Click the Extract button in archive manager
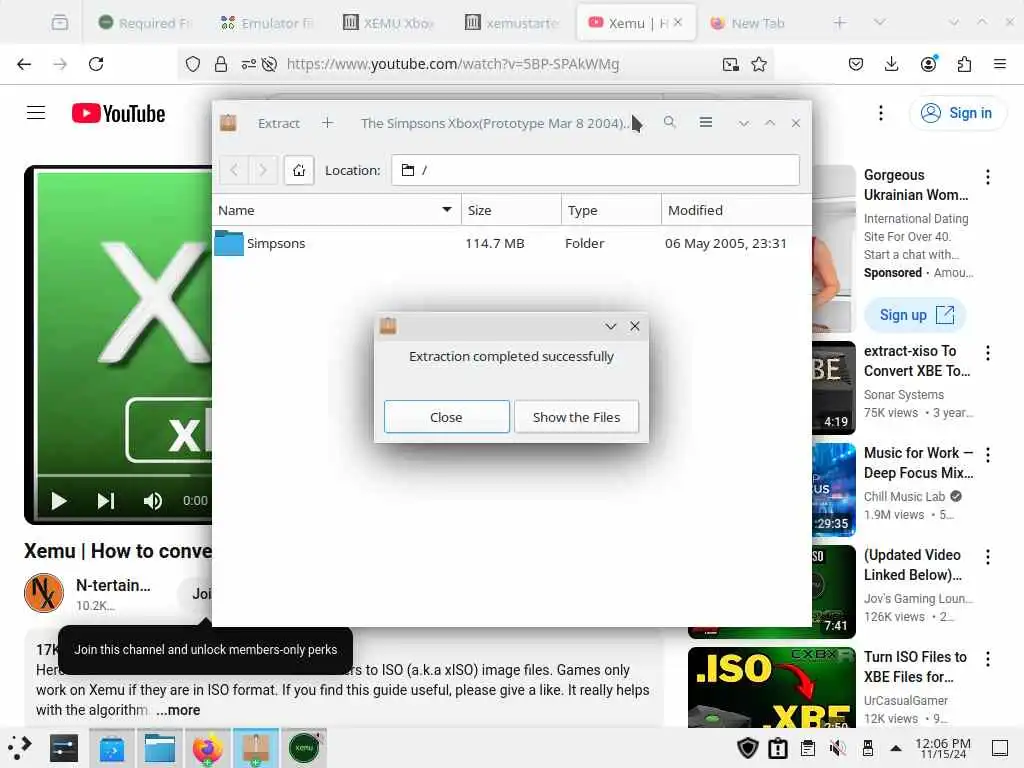 click(278, 123)
